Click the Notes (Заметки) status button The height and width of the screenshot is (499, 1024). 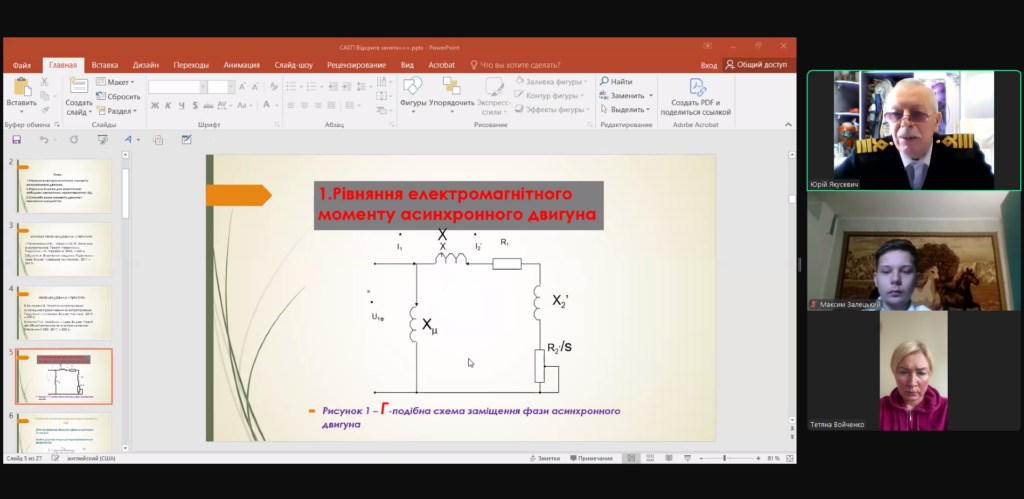(545, 459)
